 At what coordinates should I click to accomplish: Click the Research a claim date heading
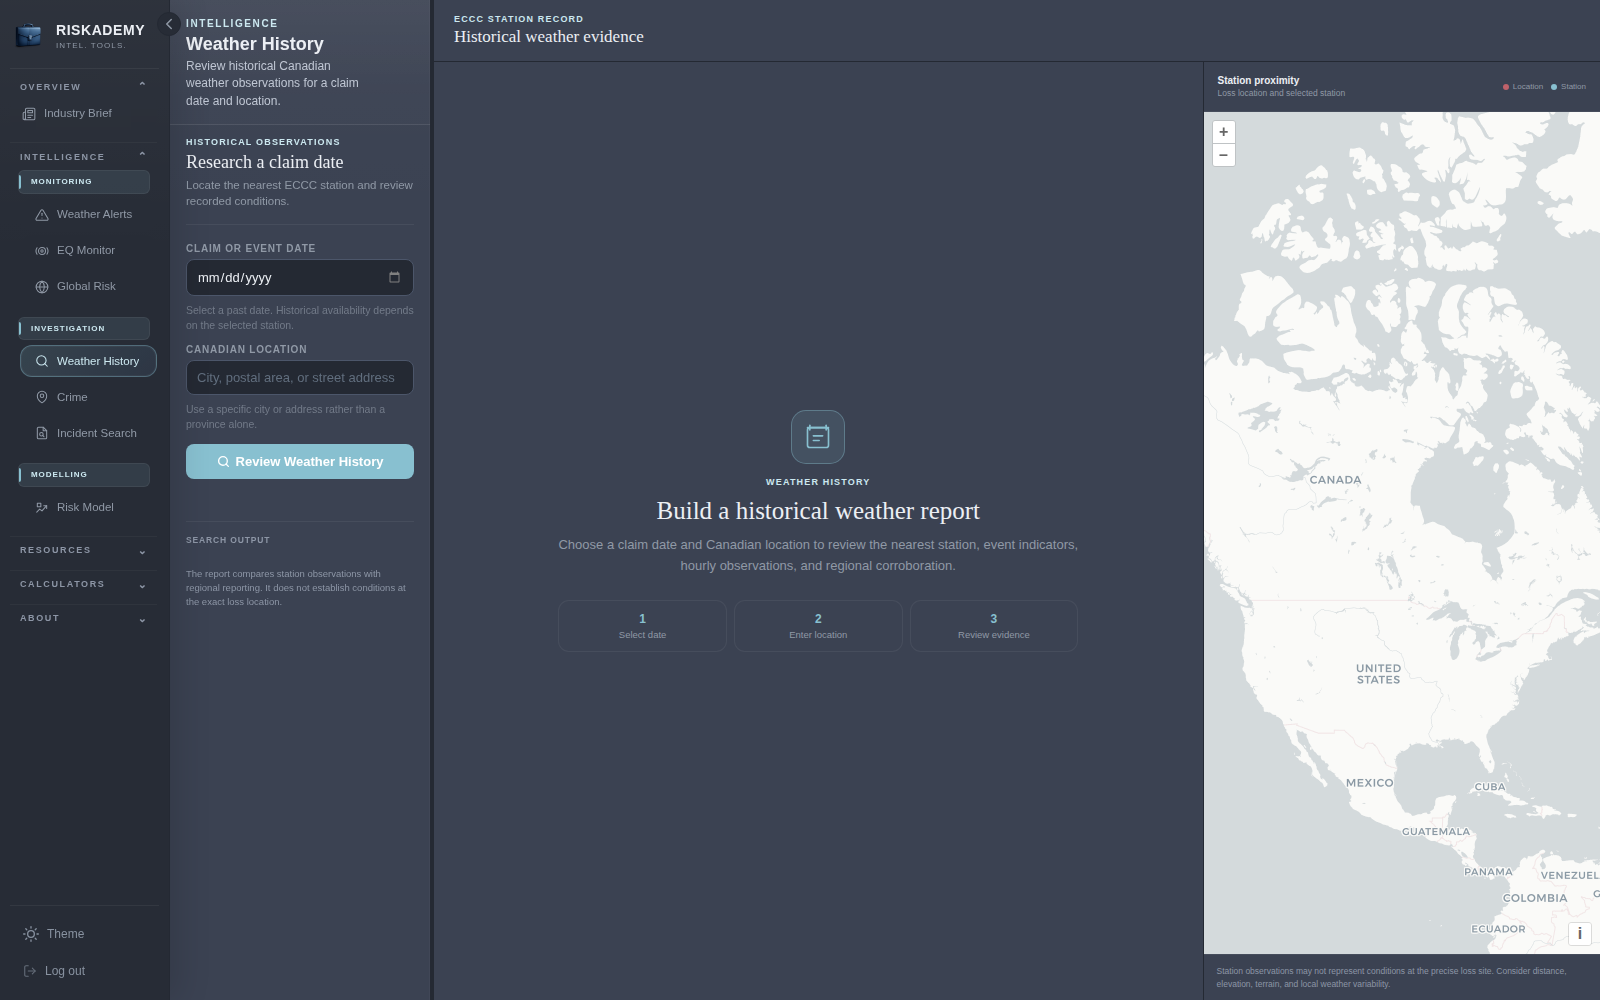point(265,162)
